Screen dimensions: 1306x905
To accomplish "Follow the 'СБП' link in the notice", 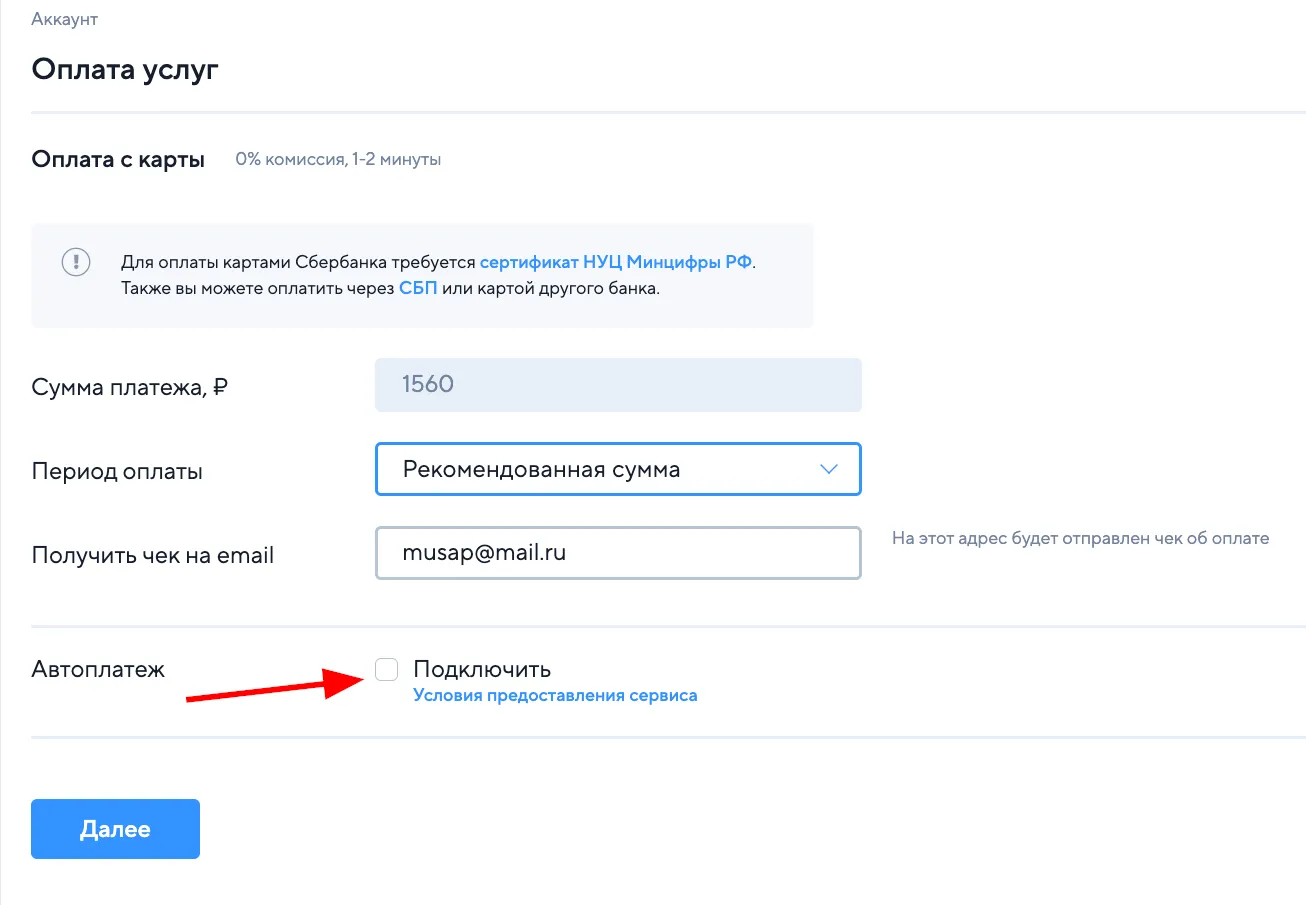I will pos(418,289).
